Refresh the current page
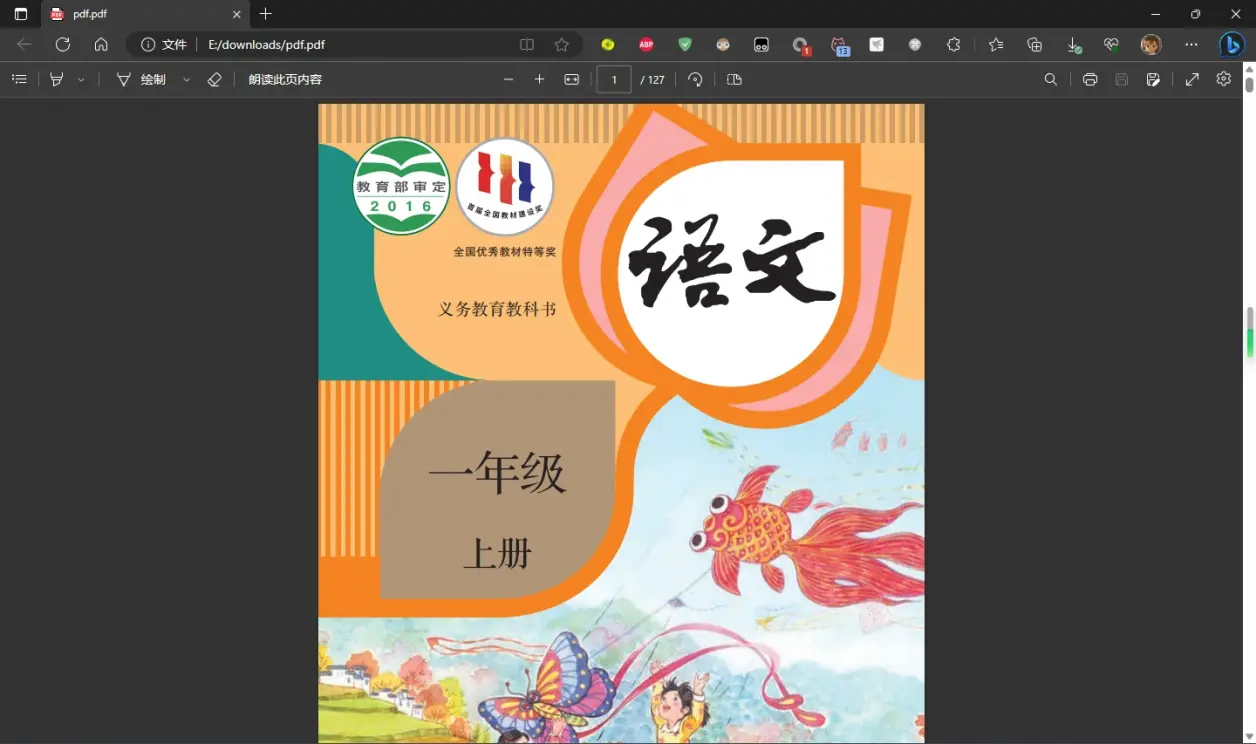The width and height of the screenshot is (1256, 744). click(x=62, y=44)
